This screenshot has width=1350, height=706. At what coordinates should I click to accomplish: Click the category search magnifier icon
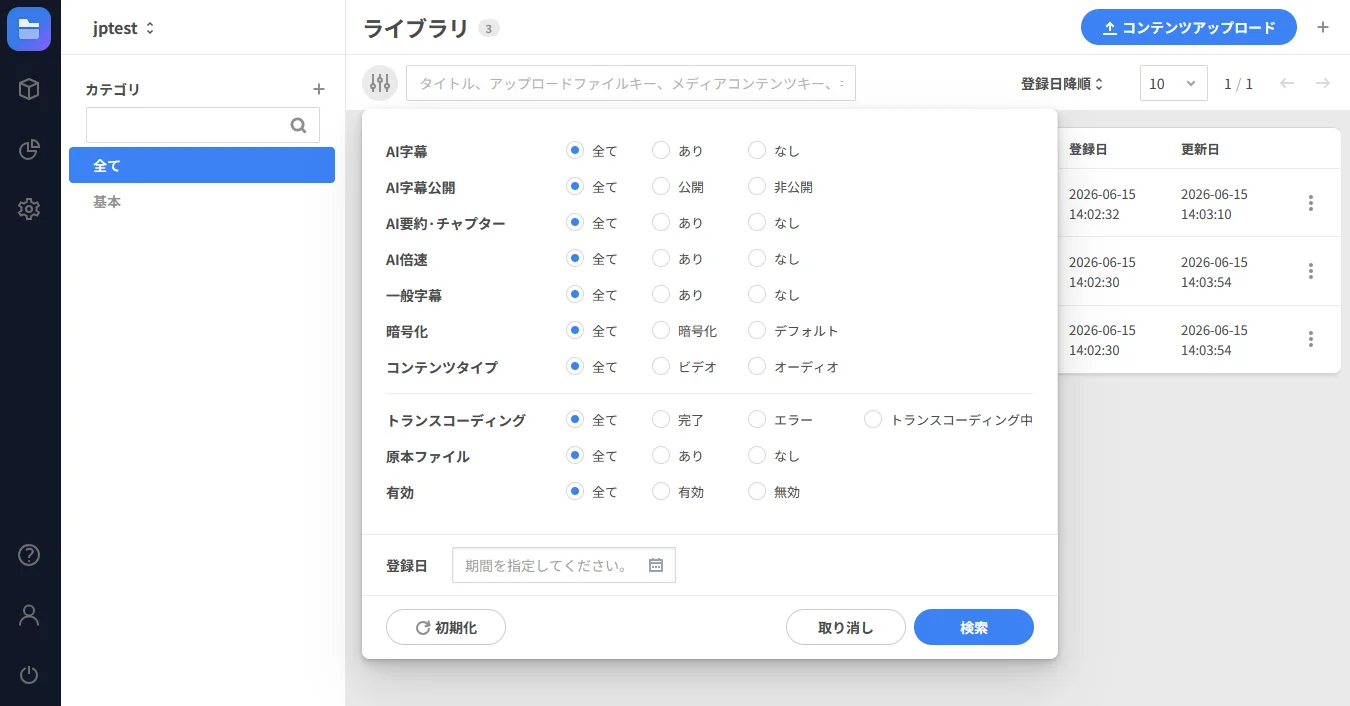(298, 125)
